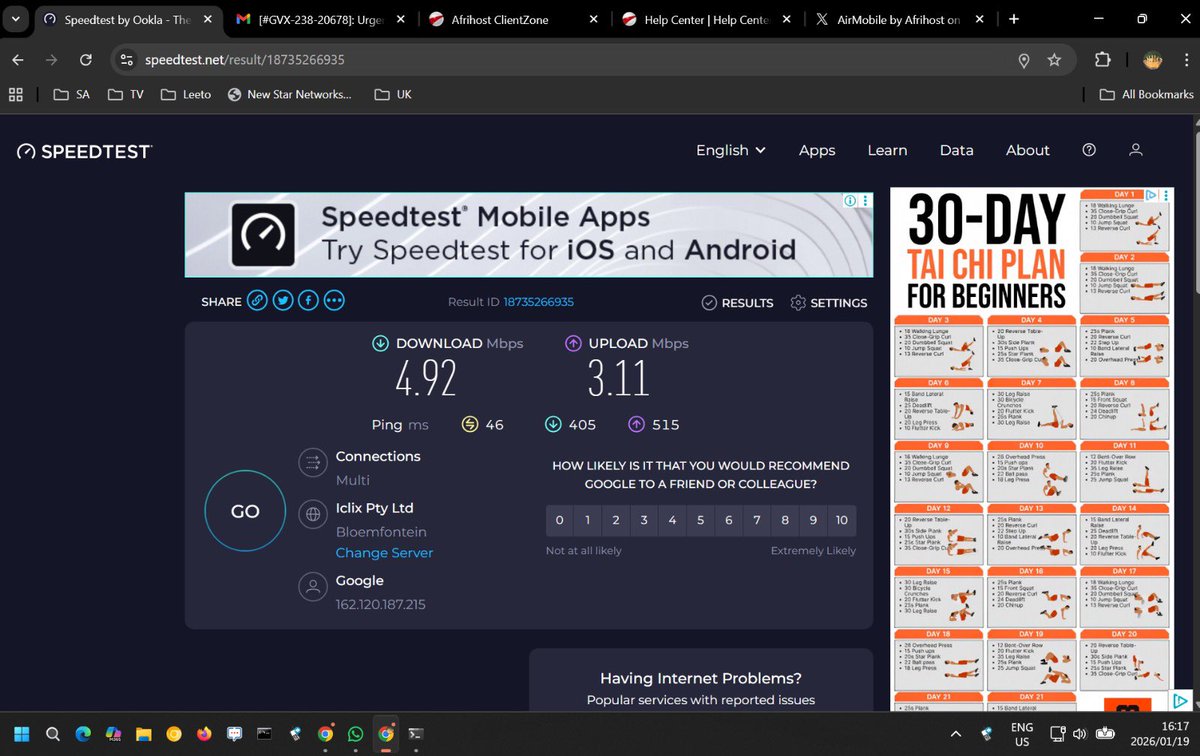Image resolution: width=1200 pixels, height=756 pixels.
Task: Click the 30-Day Tai Chi Plan ad
Action: 1032,449
